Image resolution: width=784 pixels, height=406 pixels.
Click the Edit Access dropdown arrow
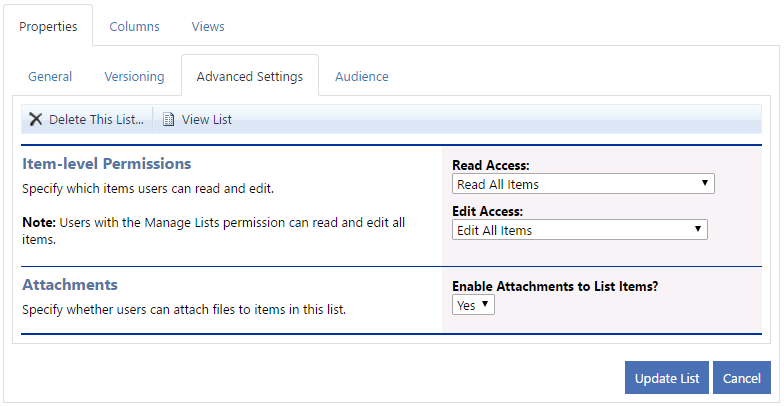[x=698, y=230]
